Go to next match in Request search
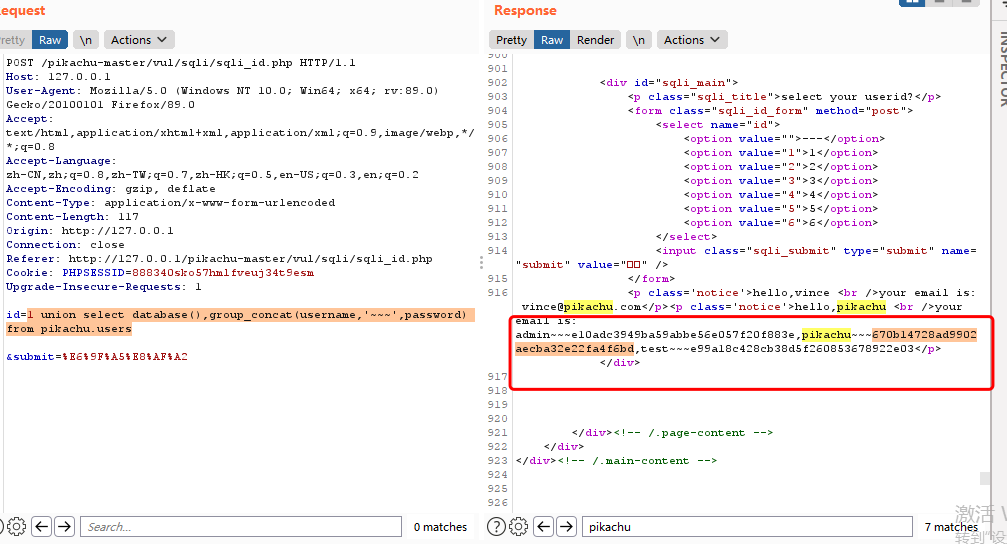The image size is (1007, 544). pos(64,527)
